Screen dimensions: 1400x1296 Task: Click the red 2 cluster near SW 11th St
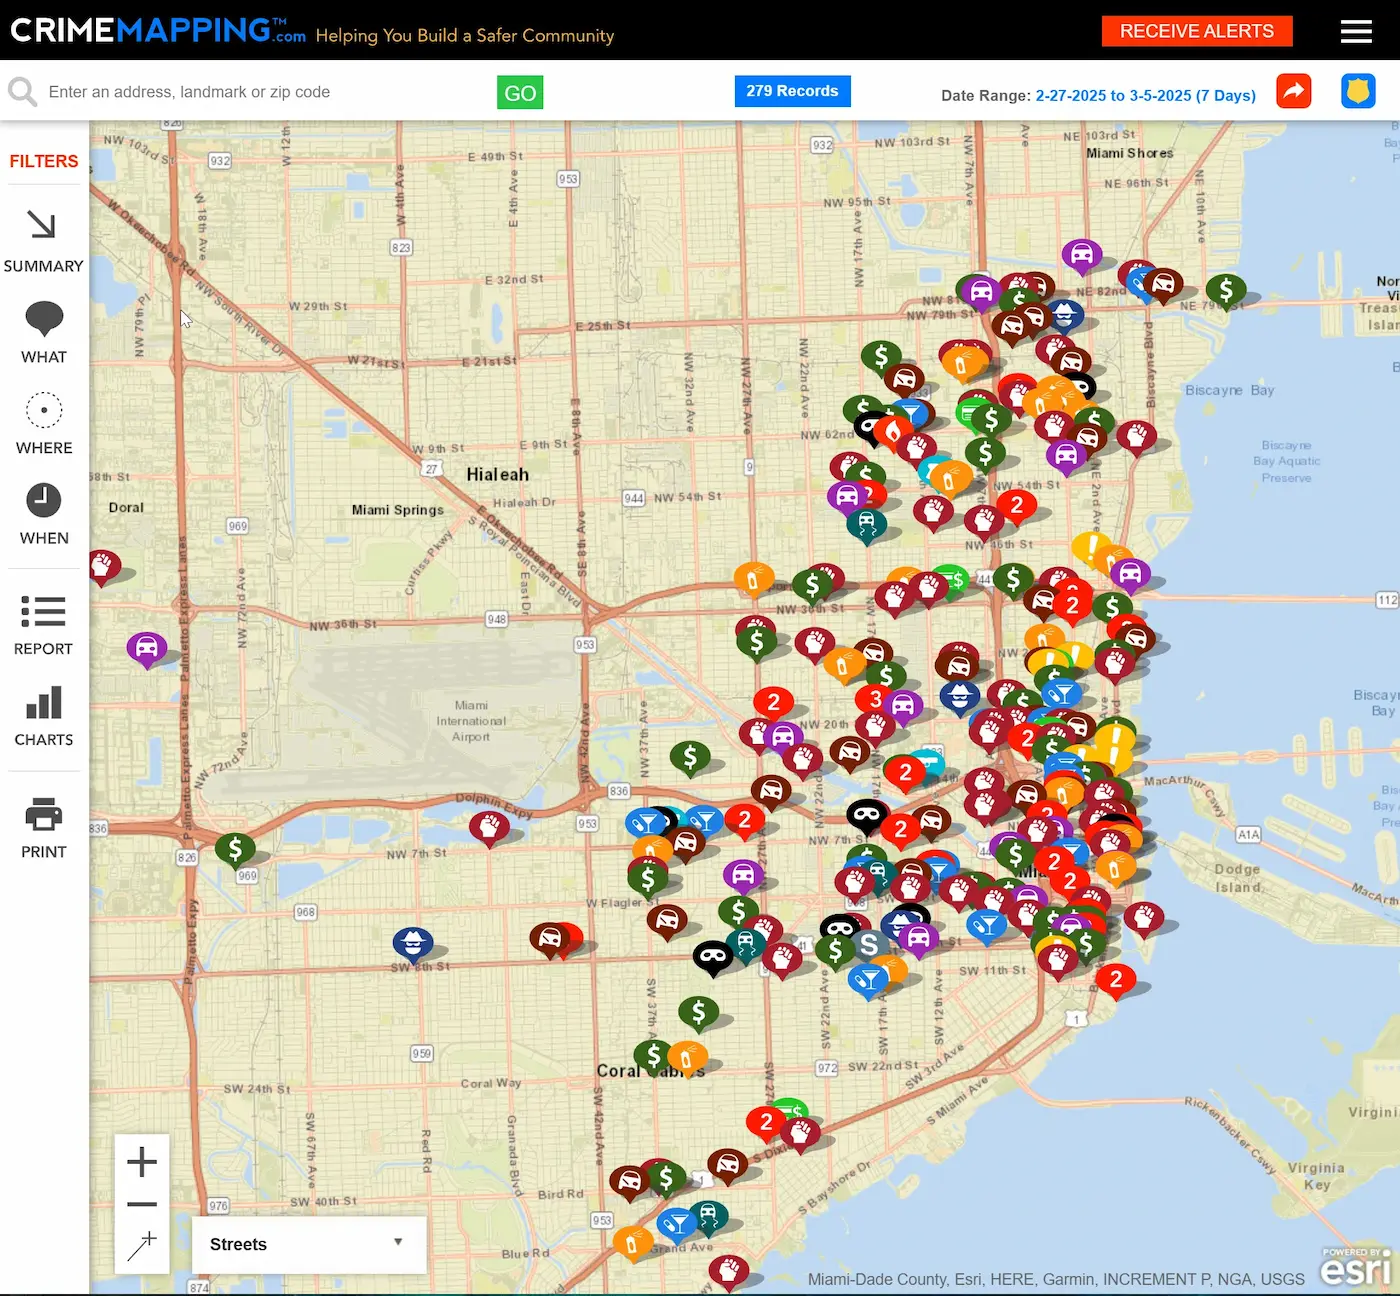(x=1116, y=980)
